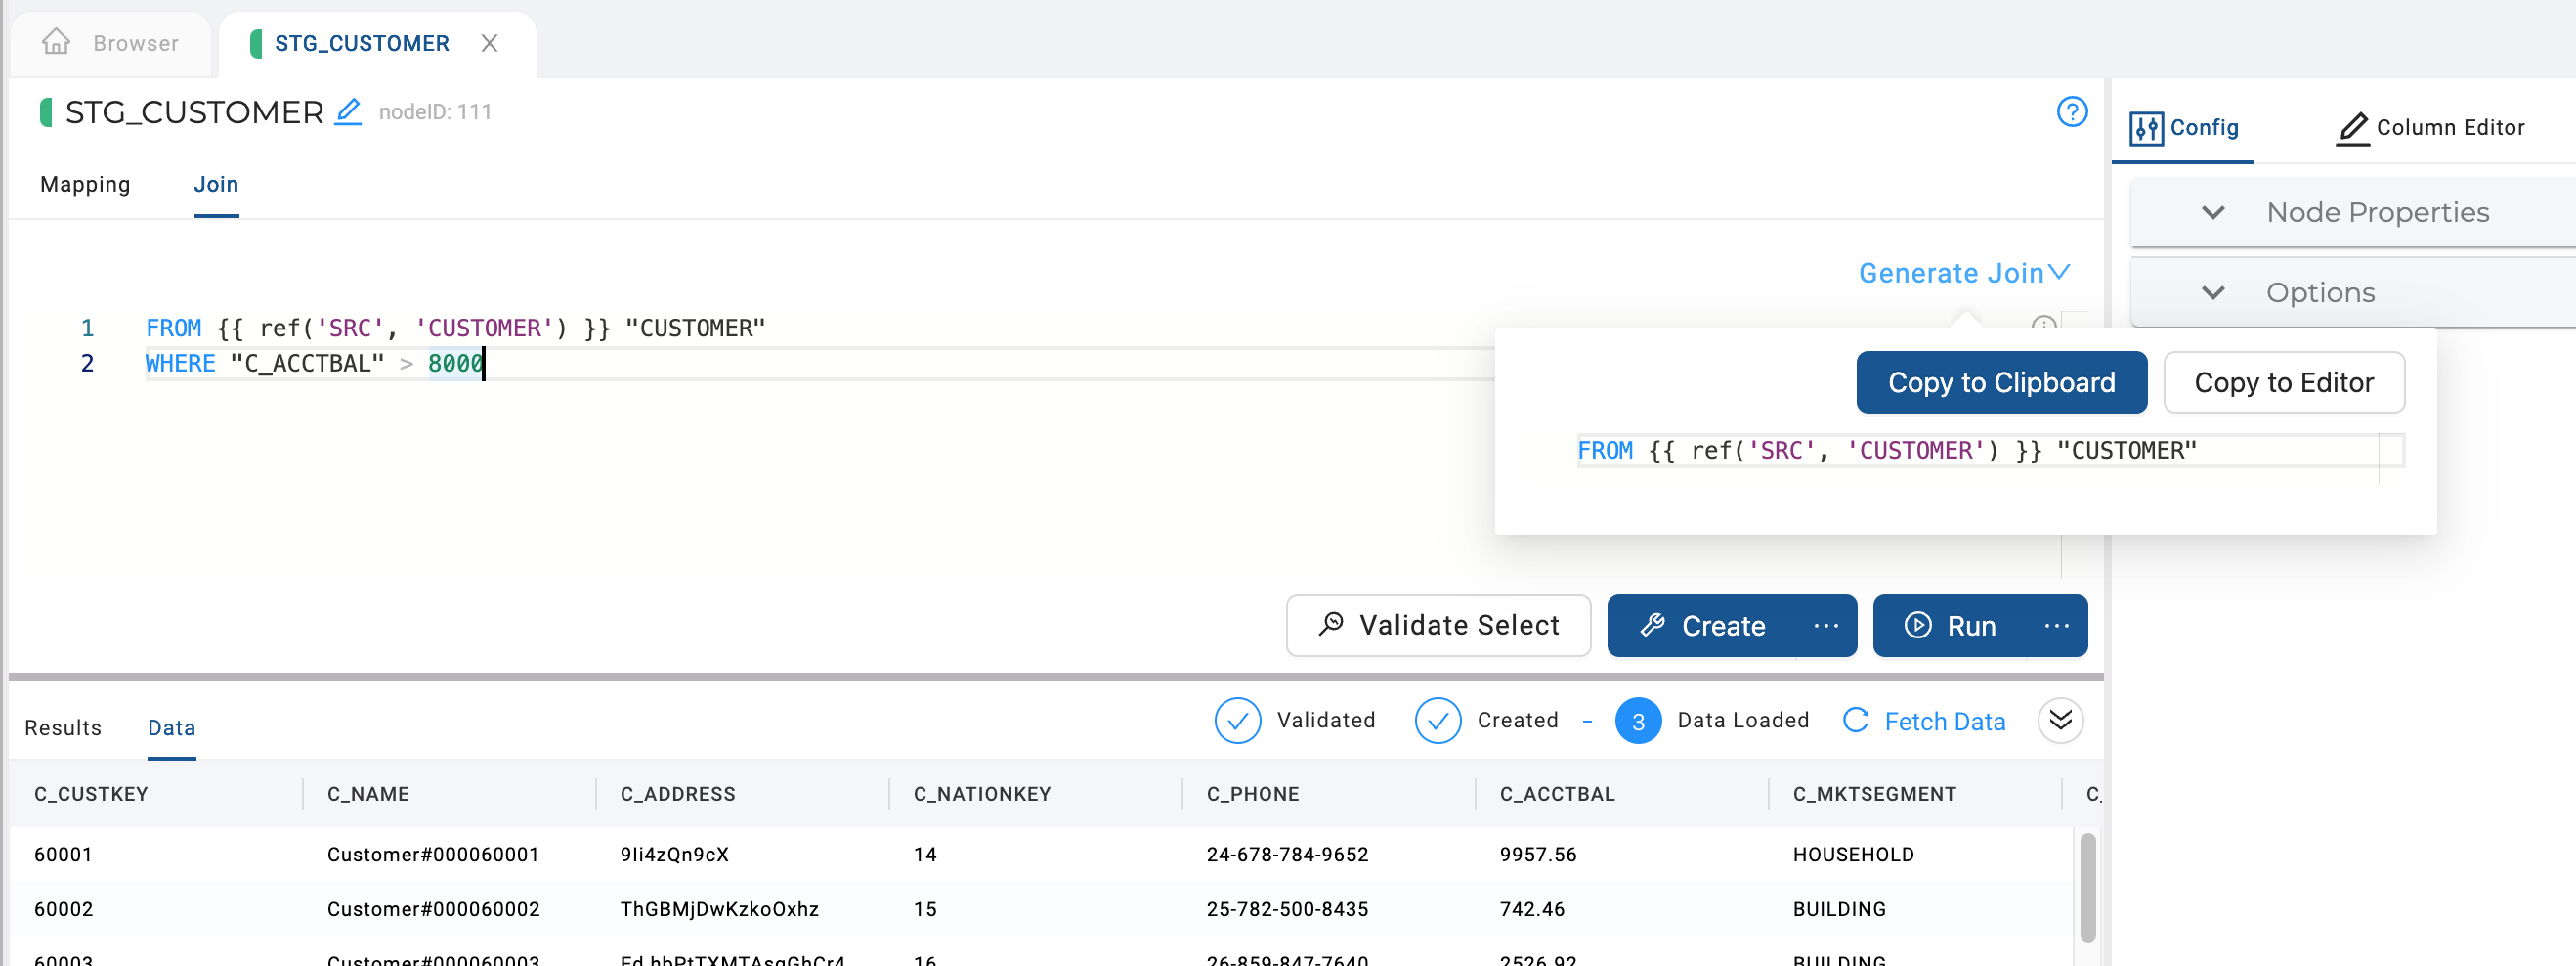Toggle the Generate Join dropdown
2576x966 pixels.
pyautogui.click(x=1964, y=273)
